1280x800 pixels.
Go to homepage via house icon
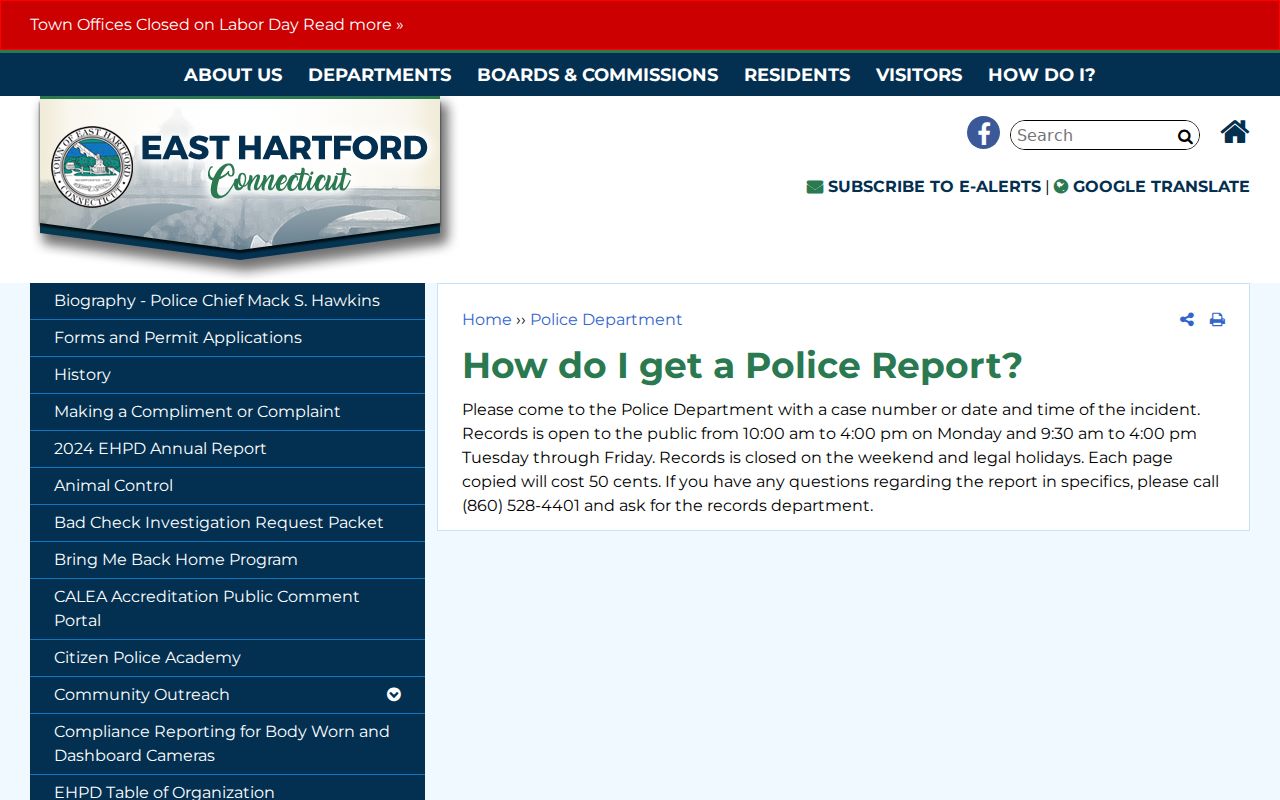pos(1235,132)
